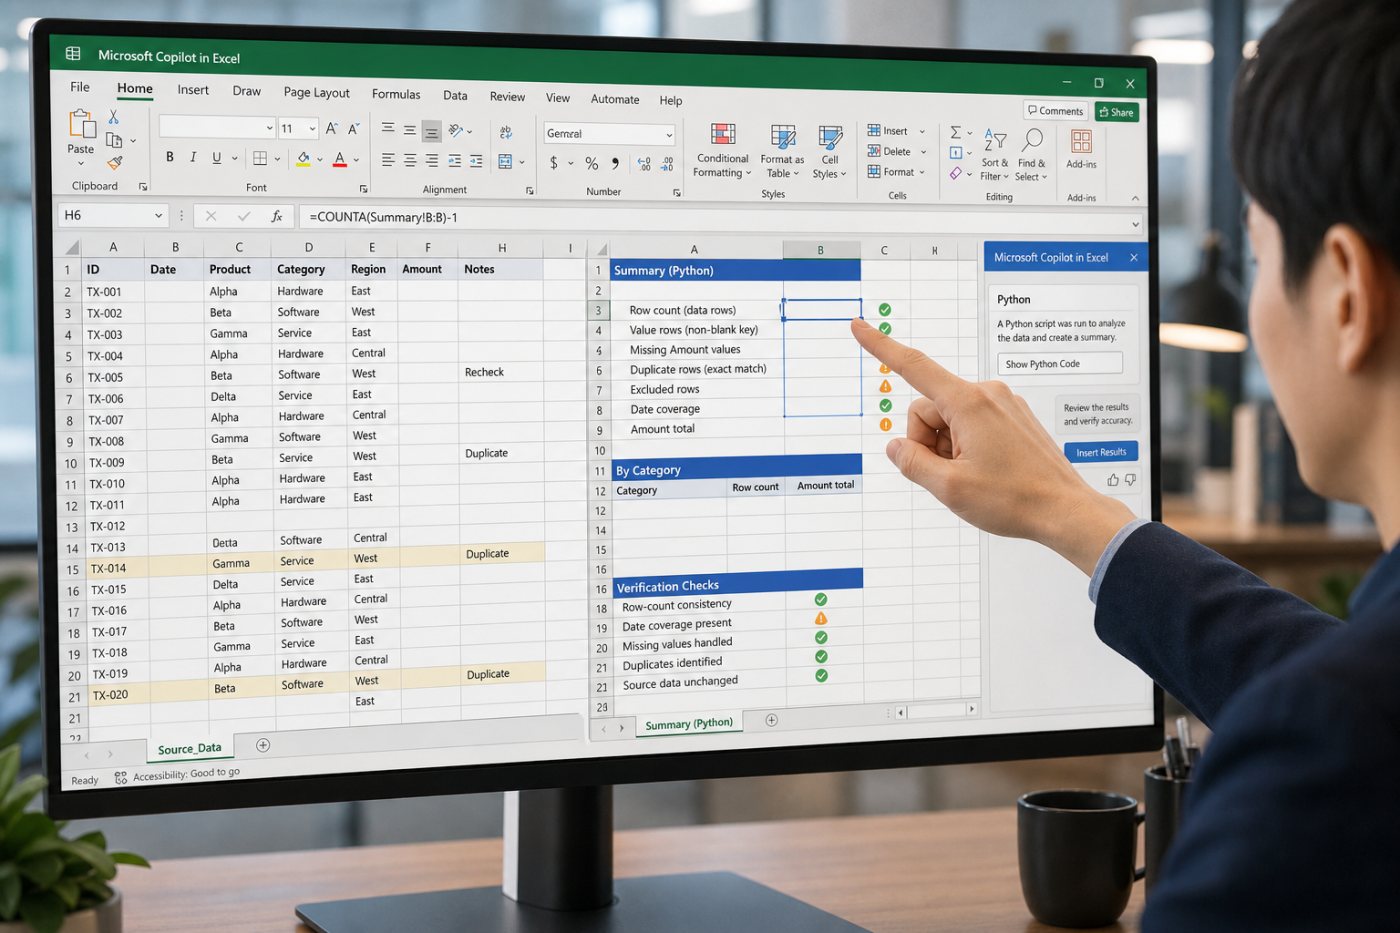The width and height of the screenshot is (1400, 933).
Task: Click the Paste clipboard icon
Action: [81, 124]
